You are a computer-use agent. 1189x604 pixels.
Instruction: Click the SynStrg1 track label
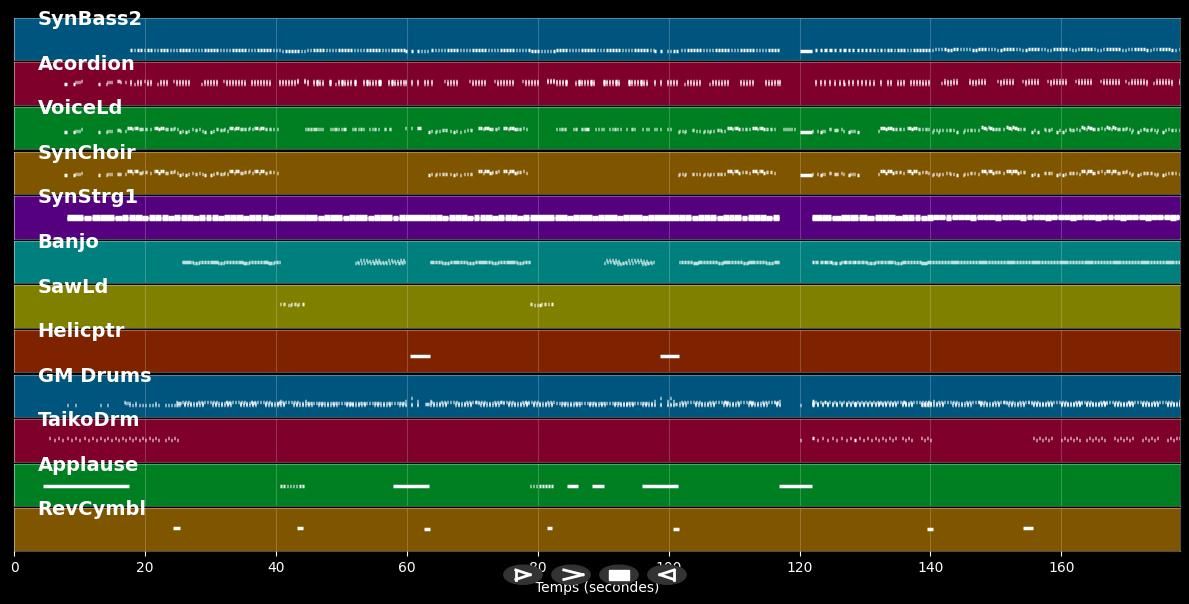point(88,197)
